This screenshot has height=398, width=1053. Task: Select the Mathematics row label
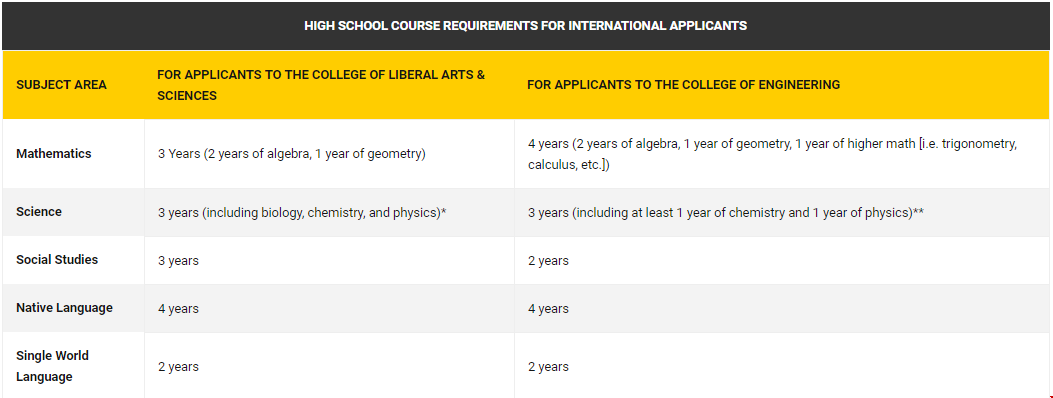(54, 154)
